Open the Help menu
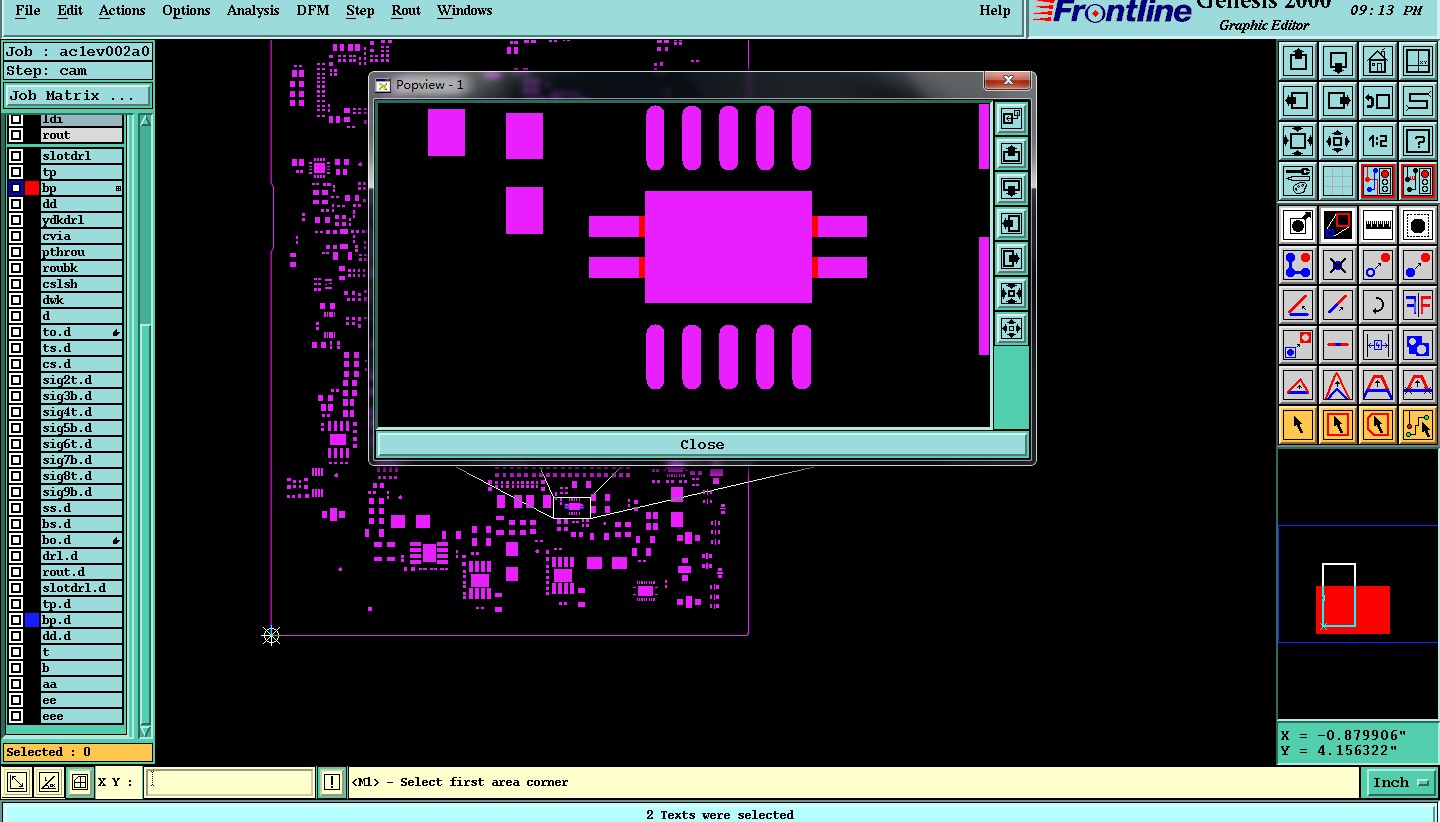This screenshot has height=822, width=1440. point(994,10)
